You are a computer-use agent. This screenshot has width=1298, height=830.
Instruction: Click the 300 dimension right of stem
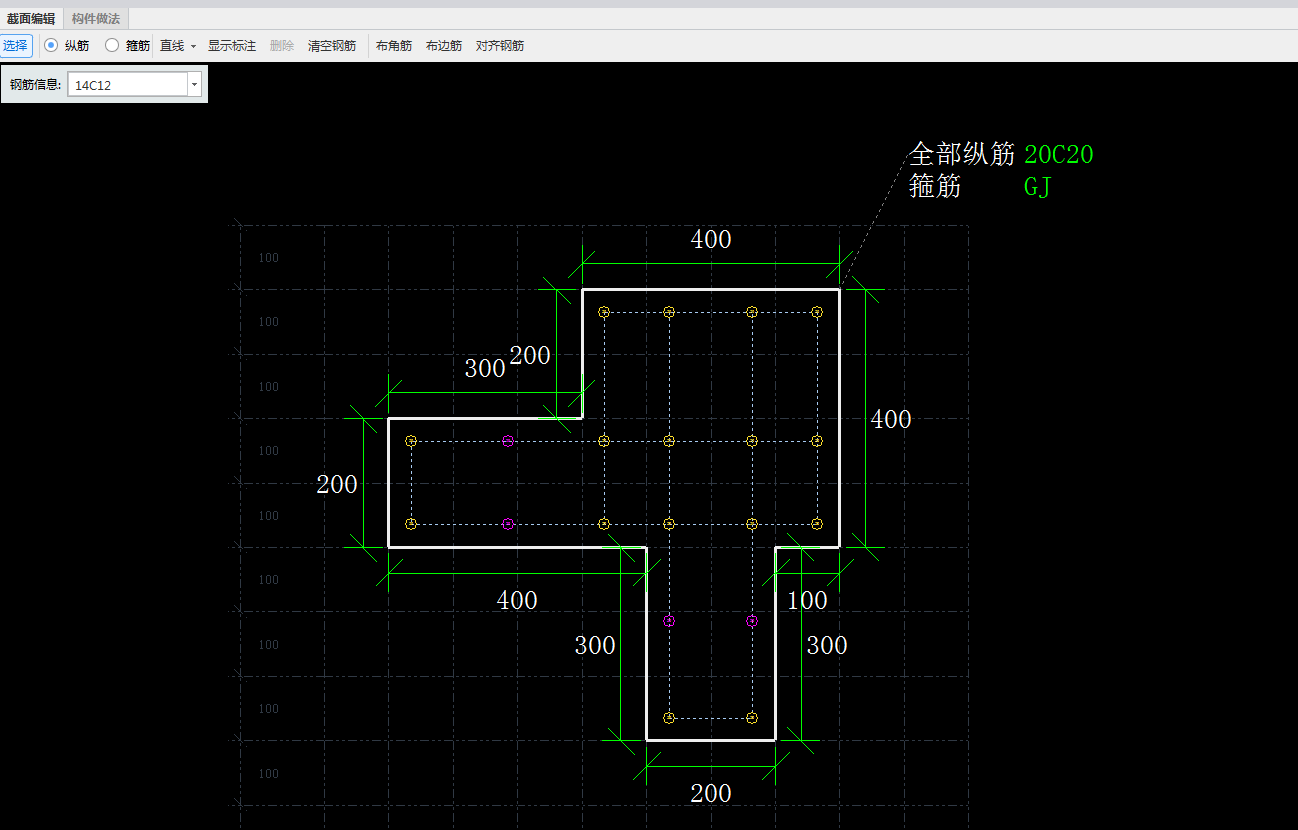coord(827,646)
